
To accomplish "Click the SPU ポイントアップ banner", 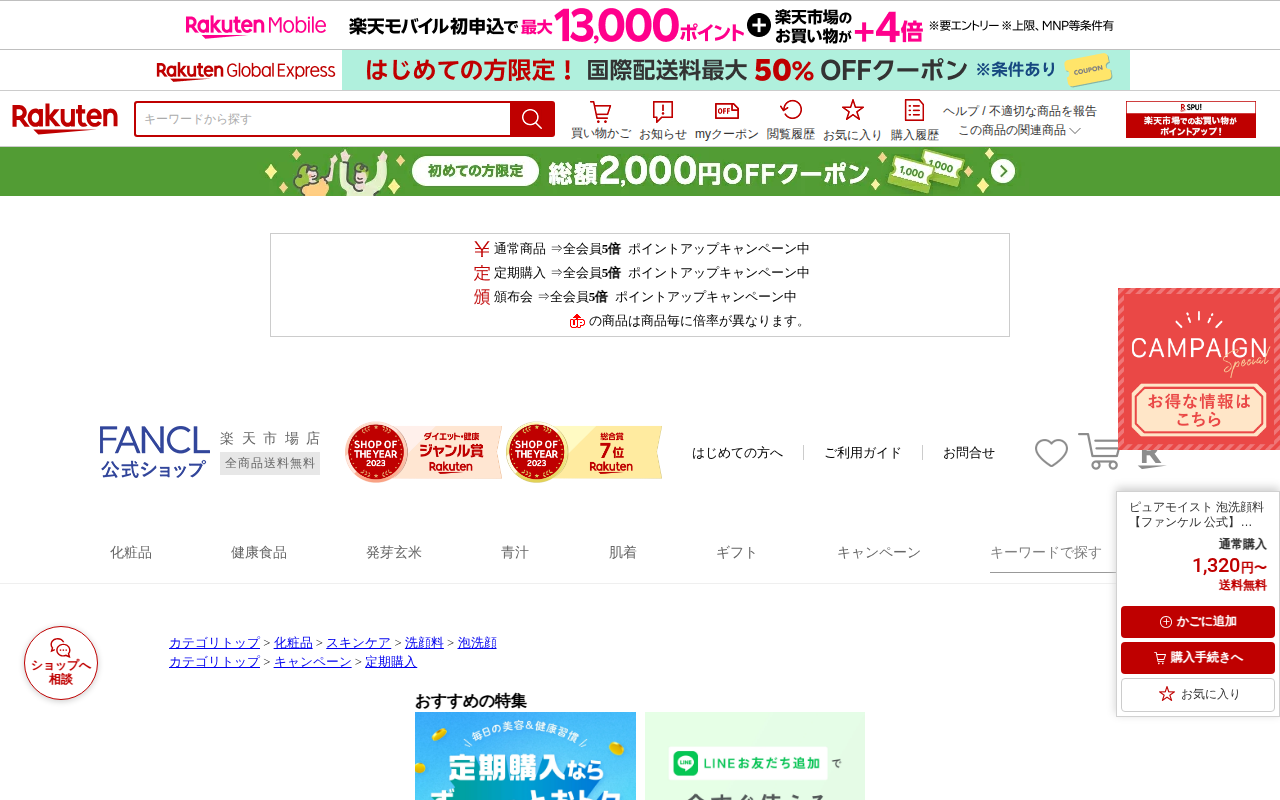I will (x=1191, y=119).
